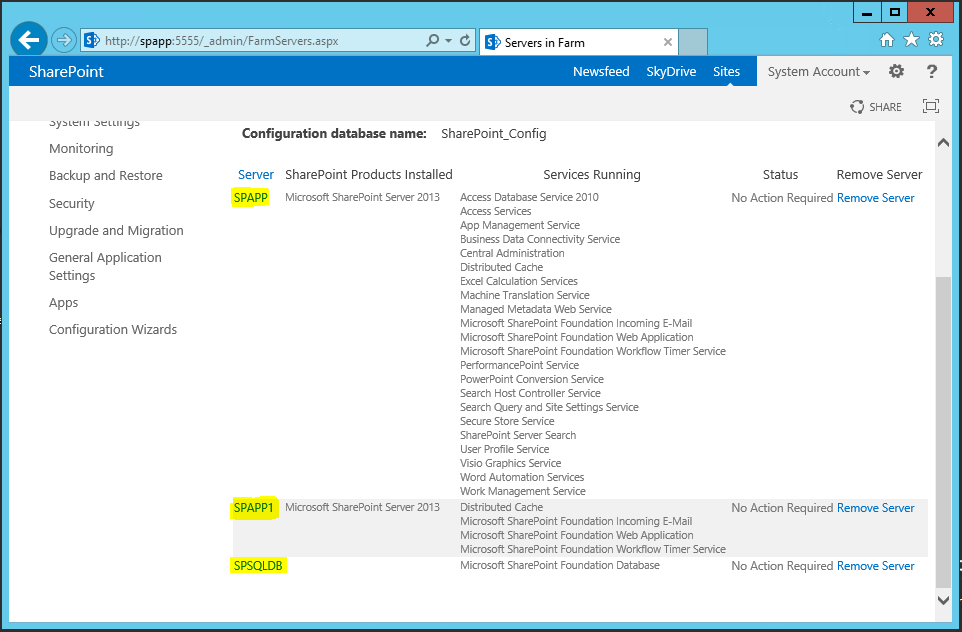The height and width of the screenshot is (632, 962).
Task: Click Remove Server for SPAPP1
Action: (875, 507)
